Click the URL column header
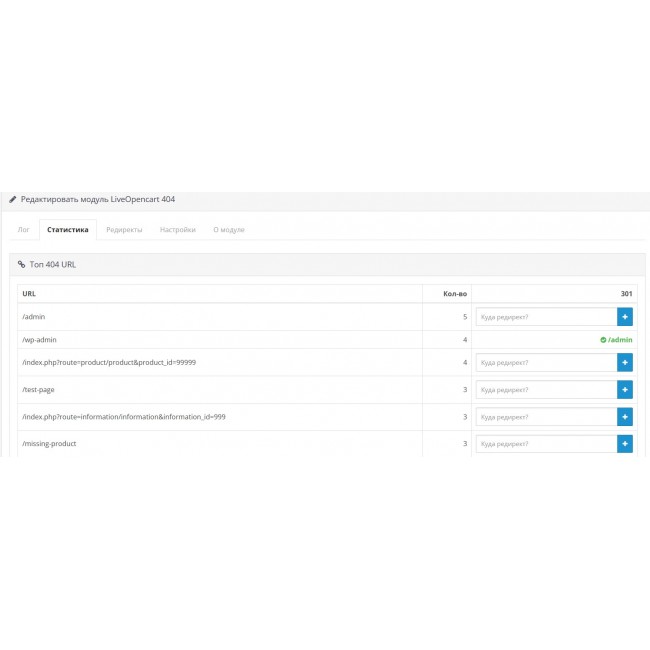This screenshot has height=650, width=650. [x=29, y=294]
